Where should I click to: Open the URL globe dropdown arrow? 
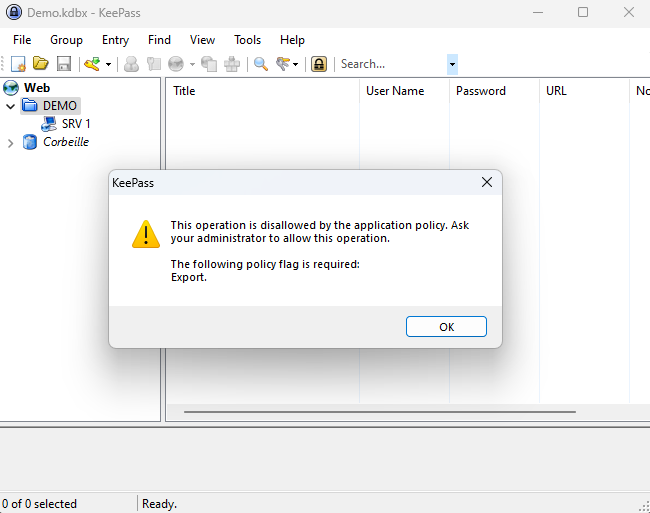point(192,64)
